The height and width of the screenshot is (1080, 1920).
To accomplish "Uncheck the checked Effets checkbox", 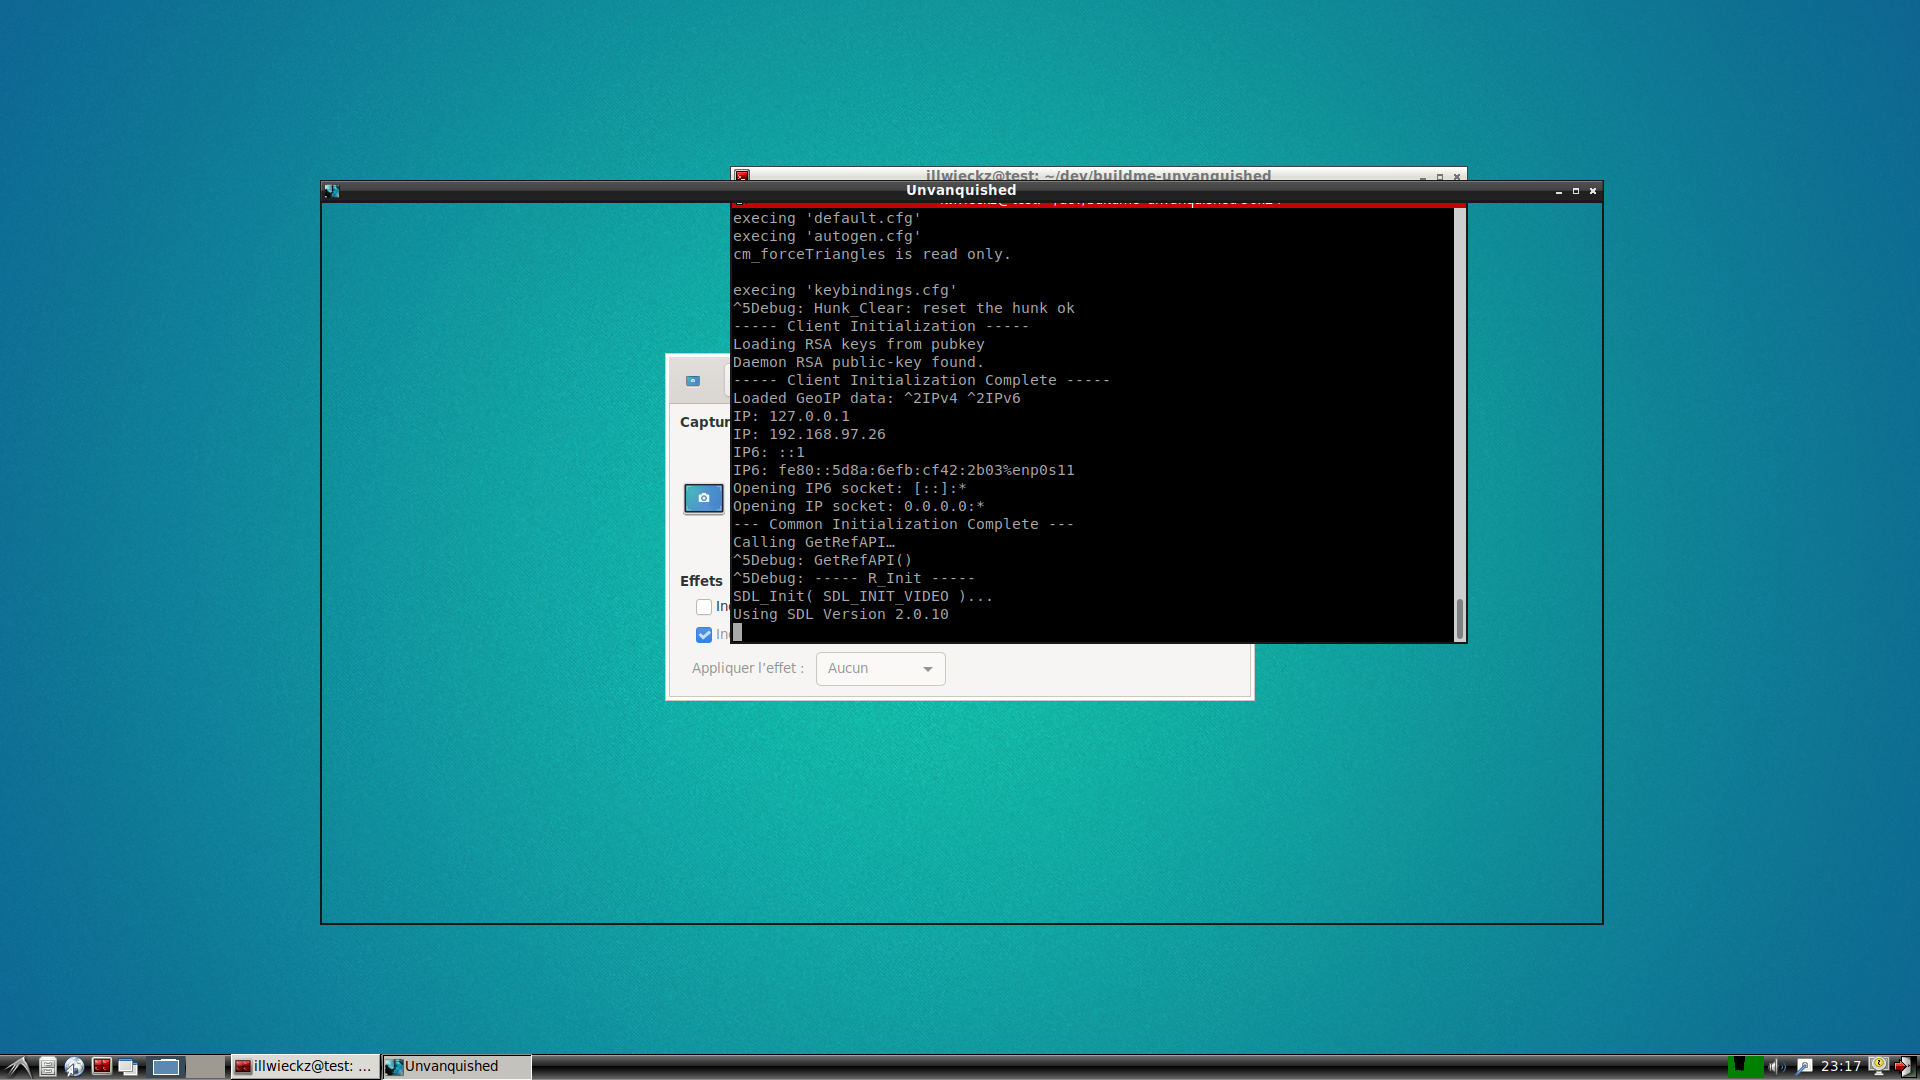I will [704, 635].
